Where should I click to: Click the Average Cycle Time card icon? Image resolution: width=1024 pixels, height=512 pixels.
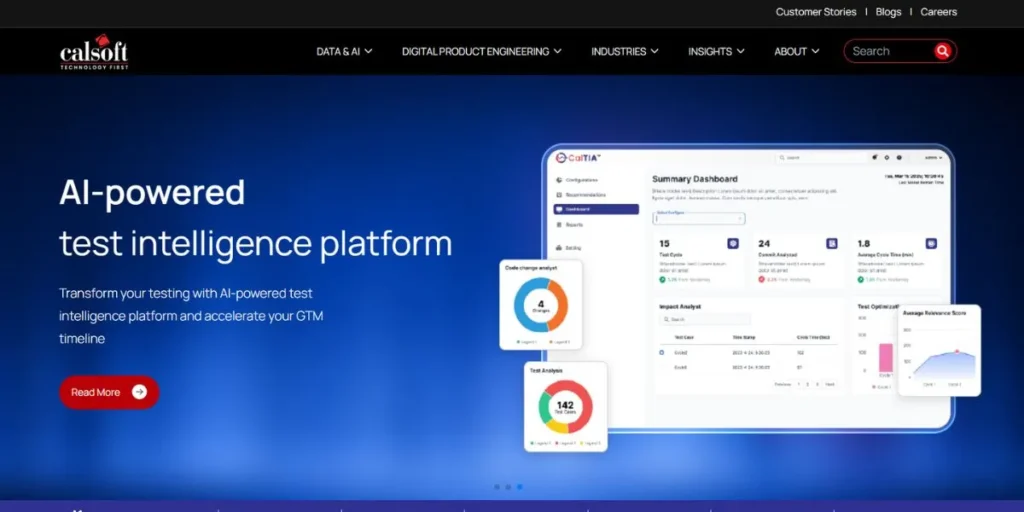coord(930,243)
